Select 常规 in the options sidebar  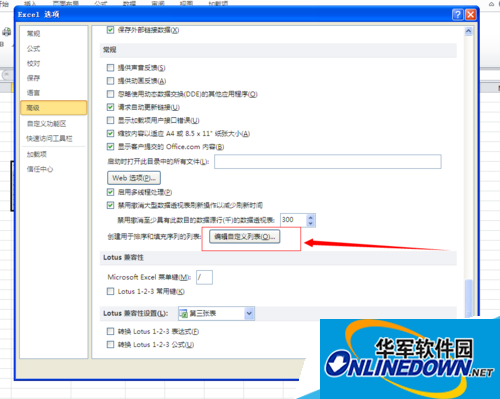(34, 33)
